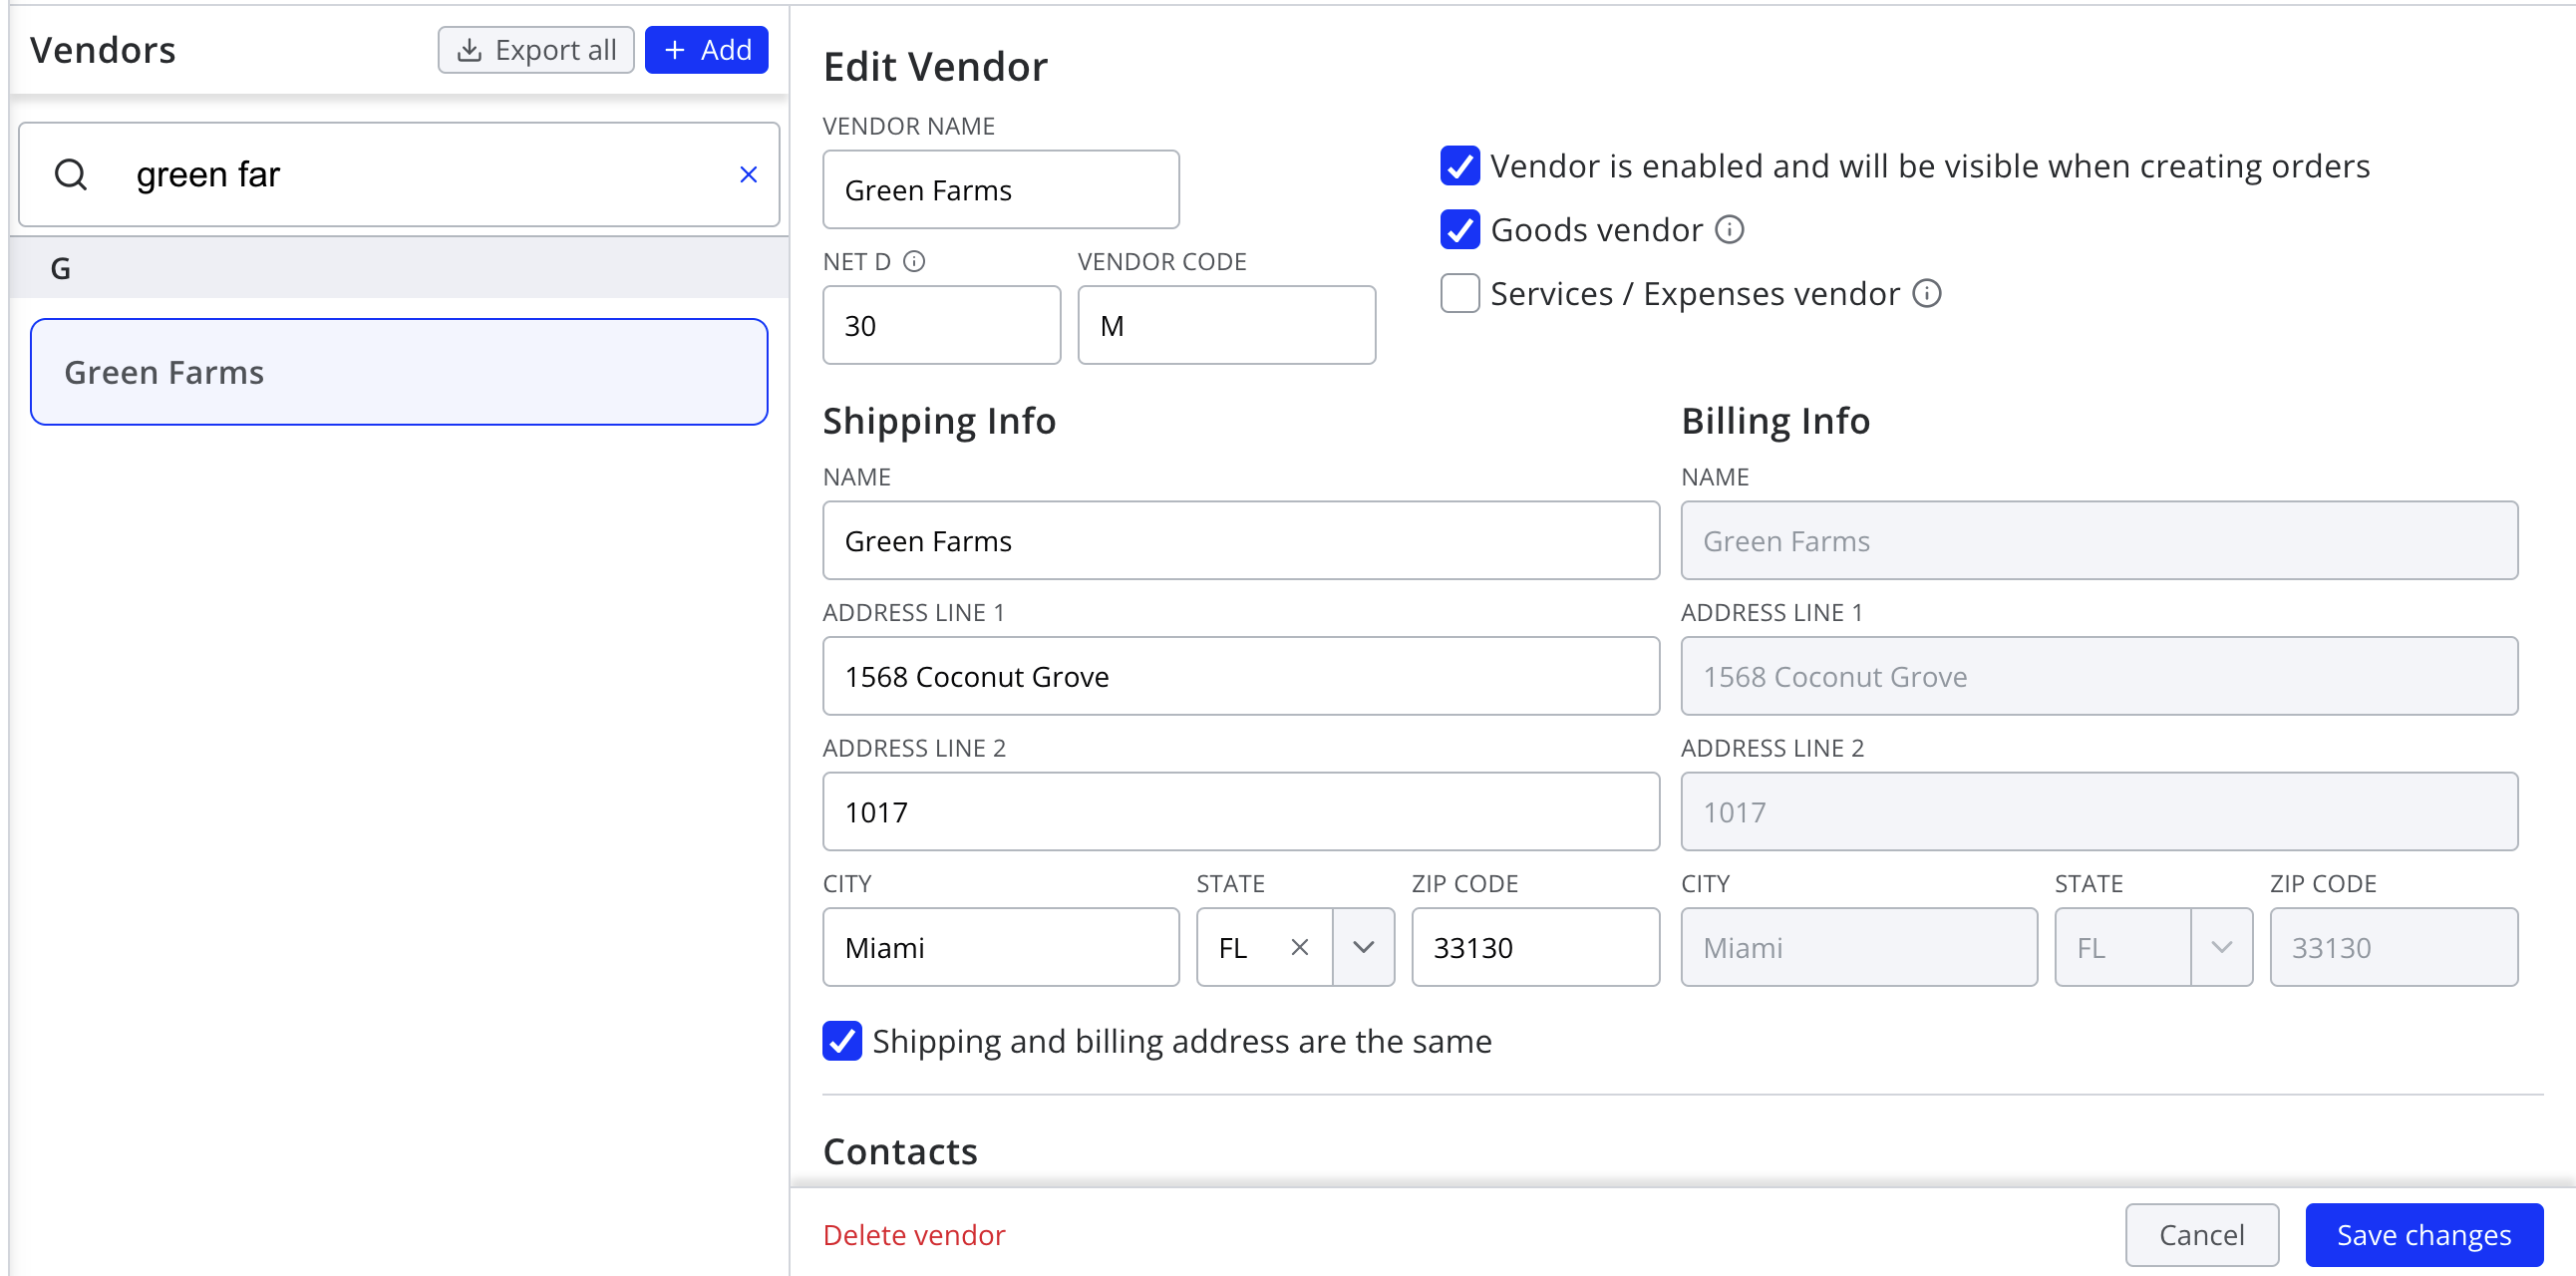Cancel editing the vendor
Image resolution: width=2576 pixels, height=1276 pixels.
[x=2201, y=1235]
